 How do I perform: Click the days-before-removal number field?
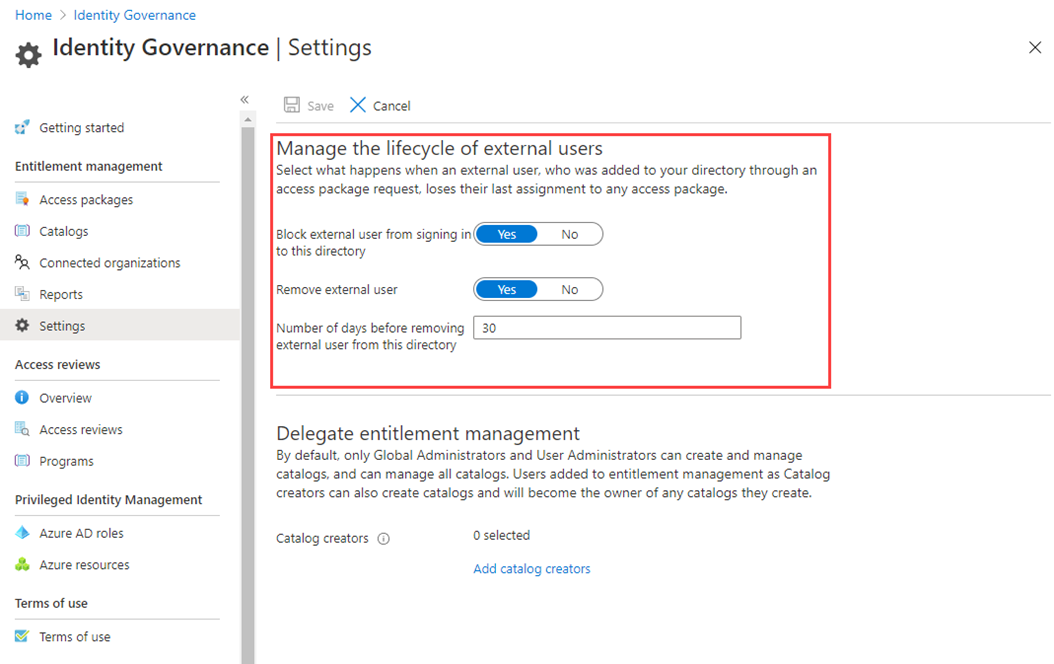click(x=606, y=327)
